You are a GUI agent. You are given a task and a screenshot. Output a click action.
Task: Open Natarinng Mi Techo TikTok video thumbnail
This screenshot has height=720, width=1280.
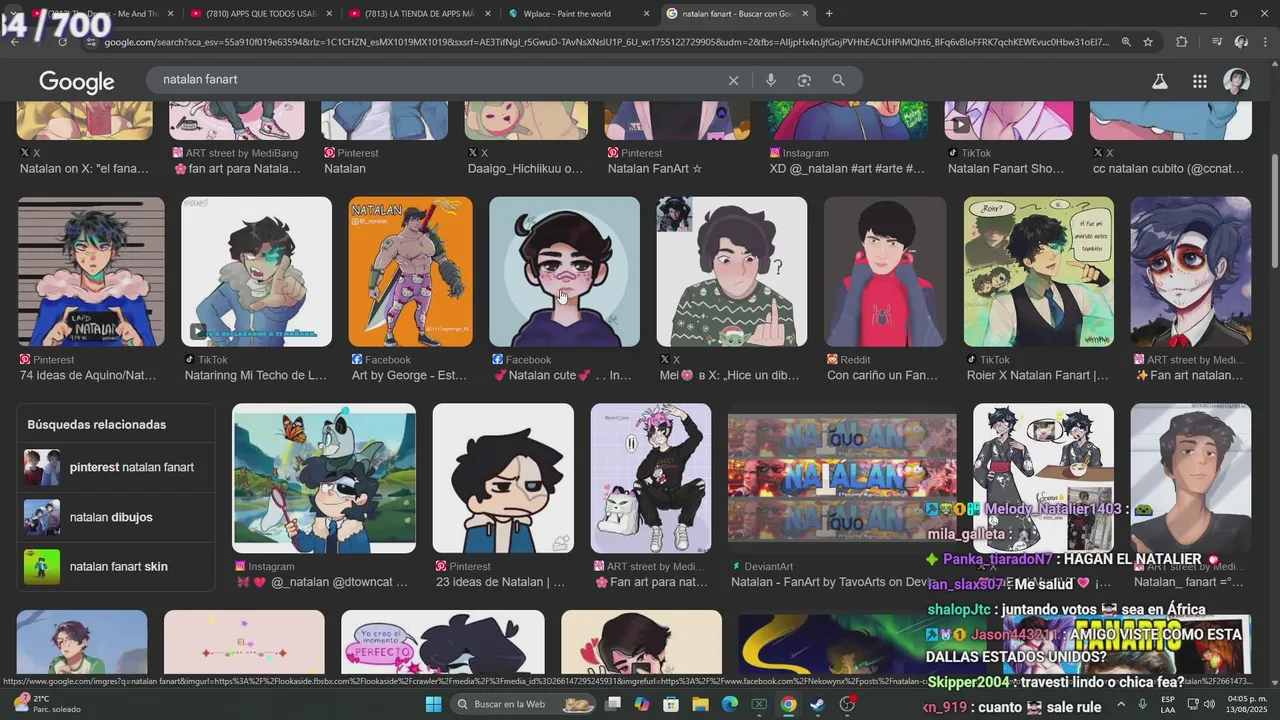tap(256, 271)
